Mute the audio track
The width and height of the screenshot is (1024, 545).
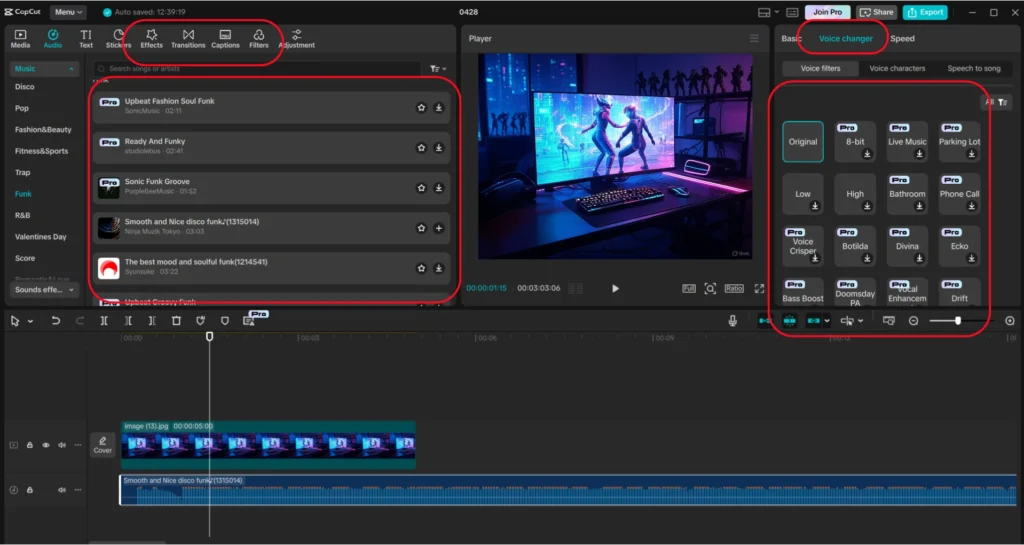[x=61, y=490]
